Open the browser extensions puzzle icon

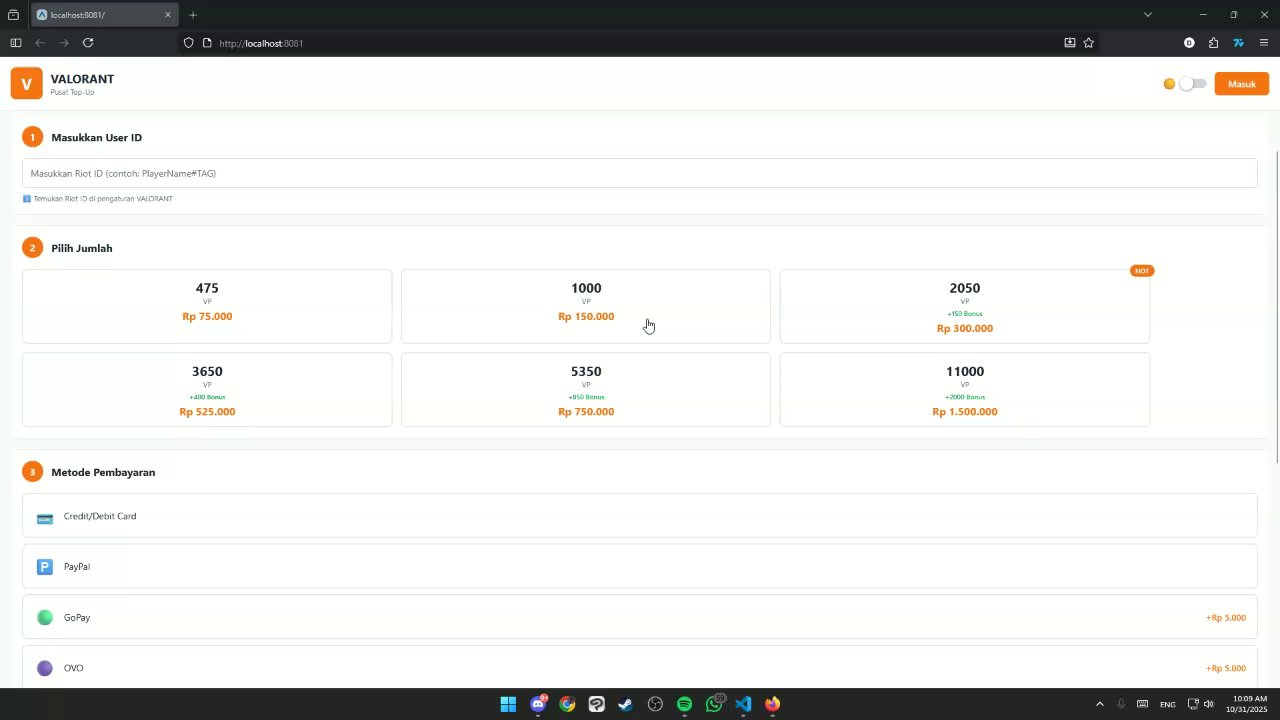(x=1213, y=43)
